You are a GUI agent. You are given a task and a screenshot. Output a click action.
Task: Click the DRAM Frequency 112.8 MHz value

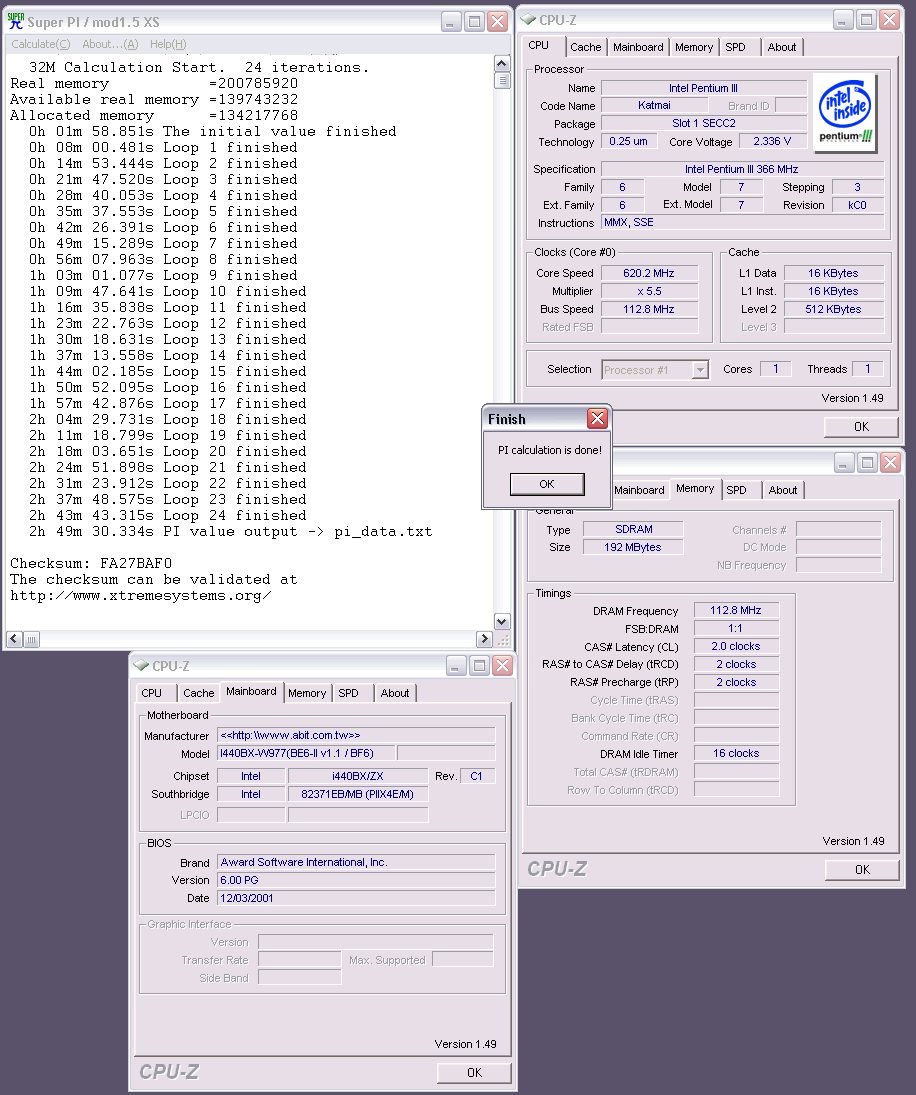click(x=736, y=610)
